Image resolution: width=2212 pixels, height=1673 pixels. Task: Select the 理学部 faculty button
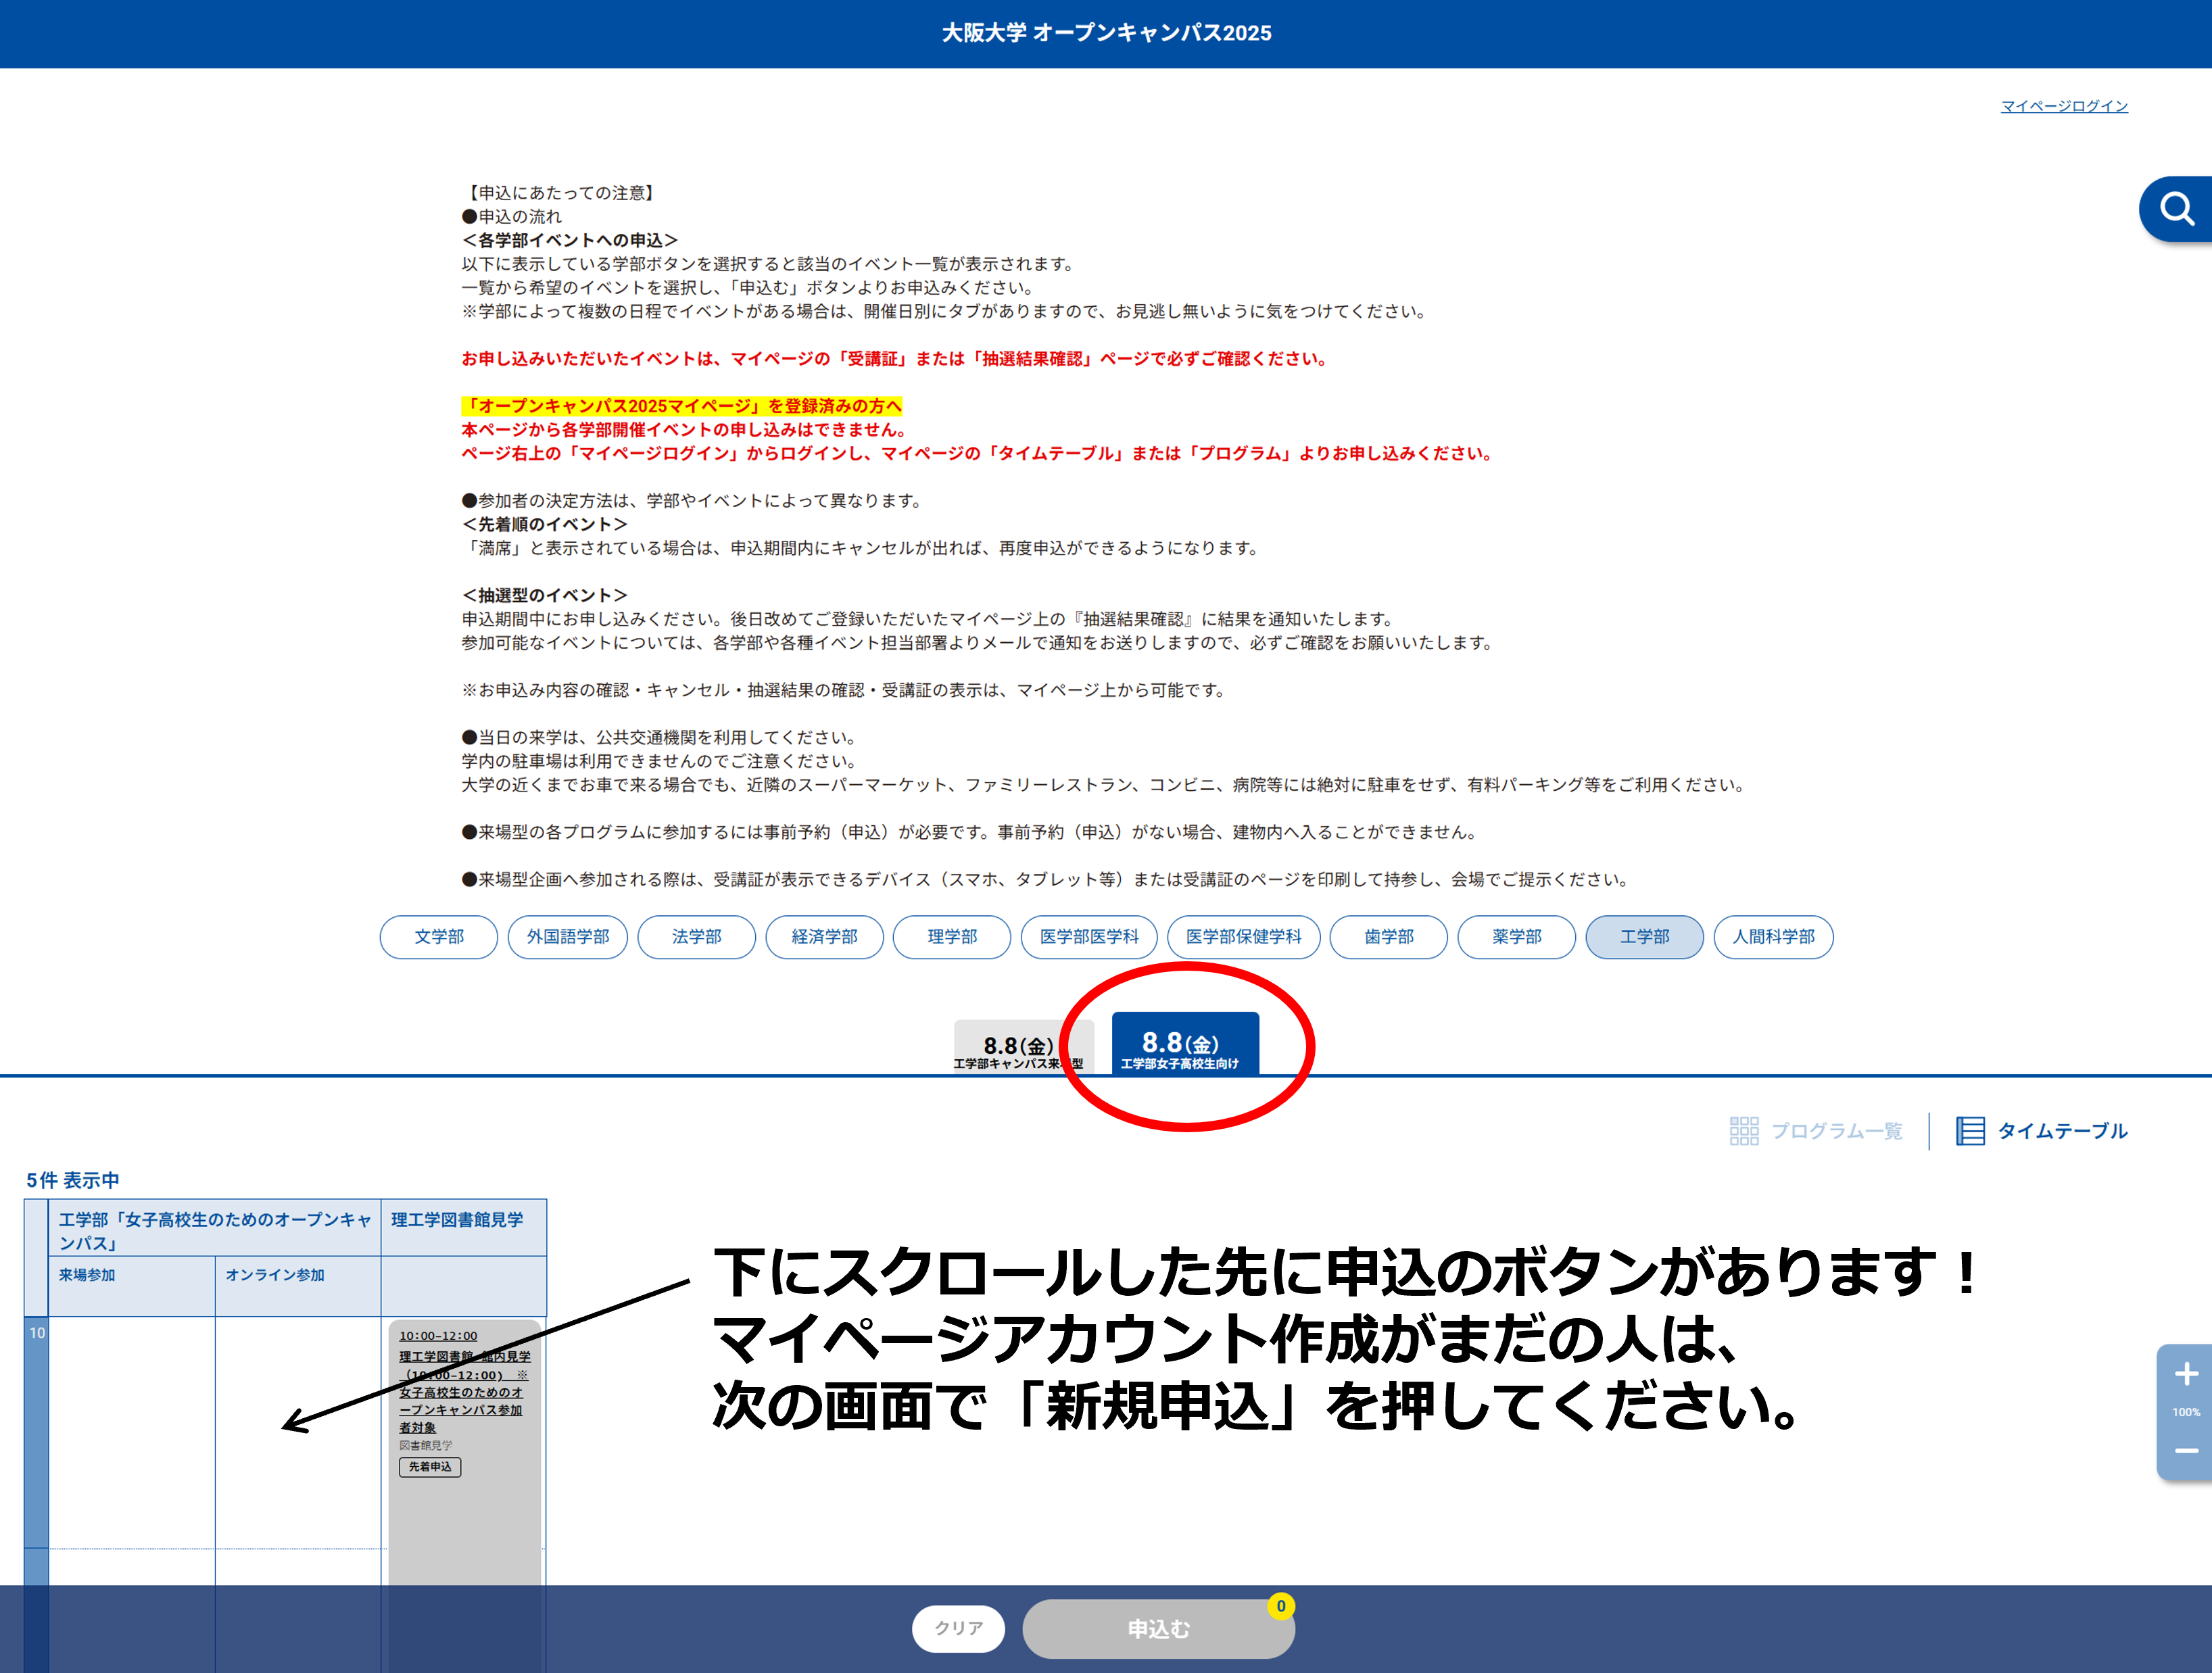952,937
